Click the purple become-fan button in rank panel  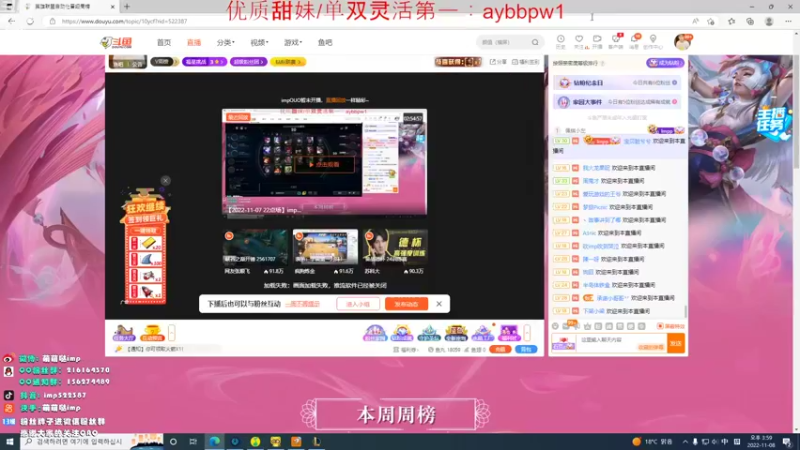coord(665,63)
